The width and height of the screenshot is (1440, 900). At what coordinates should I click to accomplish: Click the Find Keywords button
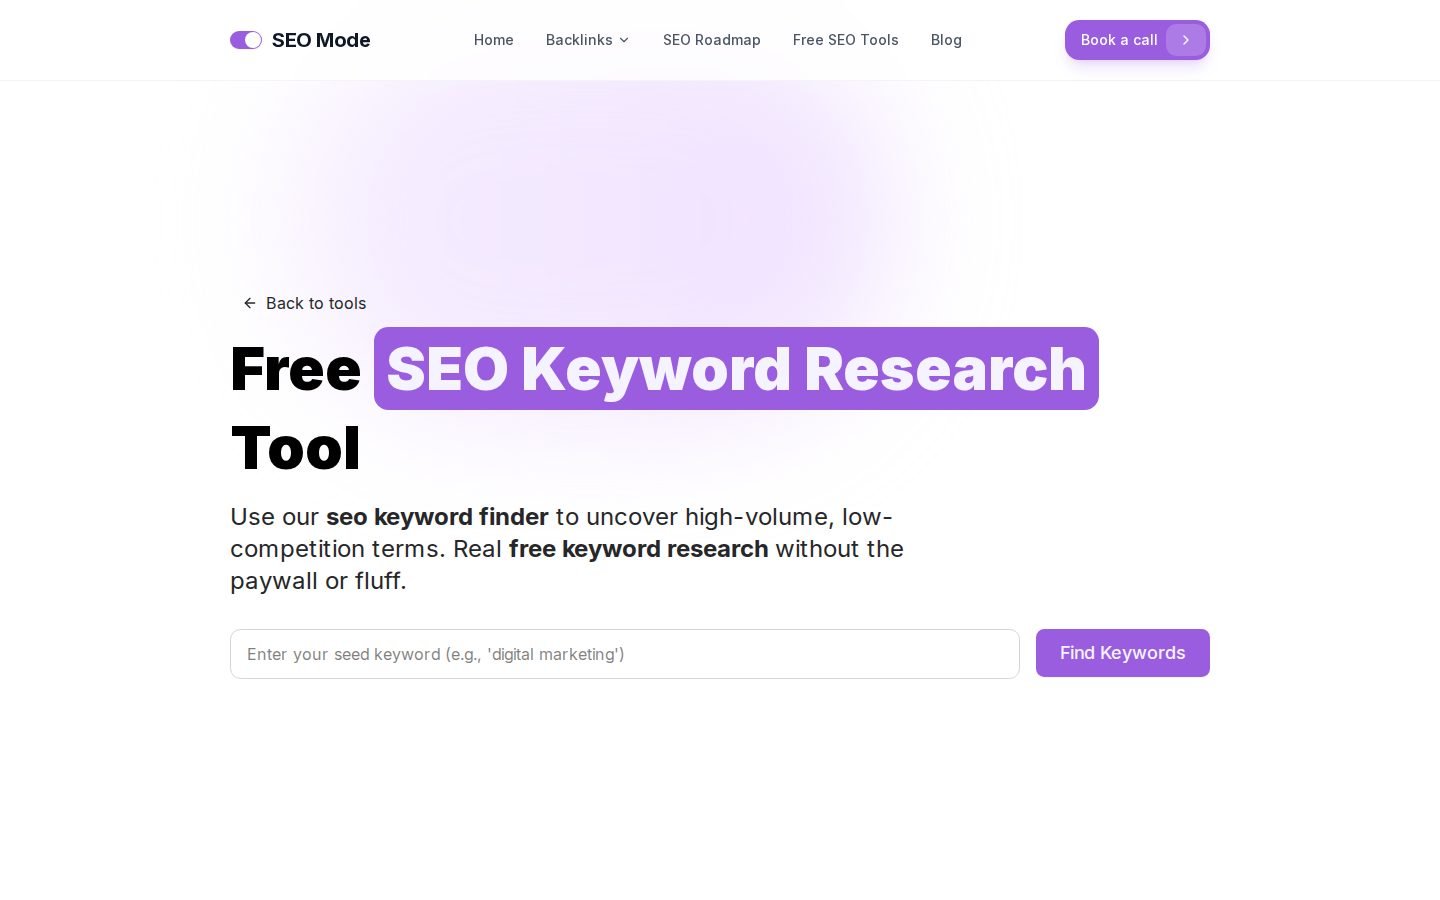(x=1123, y=653)
